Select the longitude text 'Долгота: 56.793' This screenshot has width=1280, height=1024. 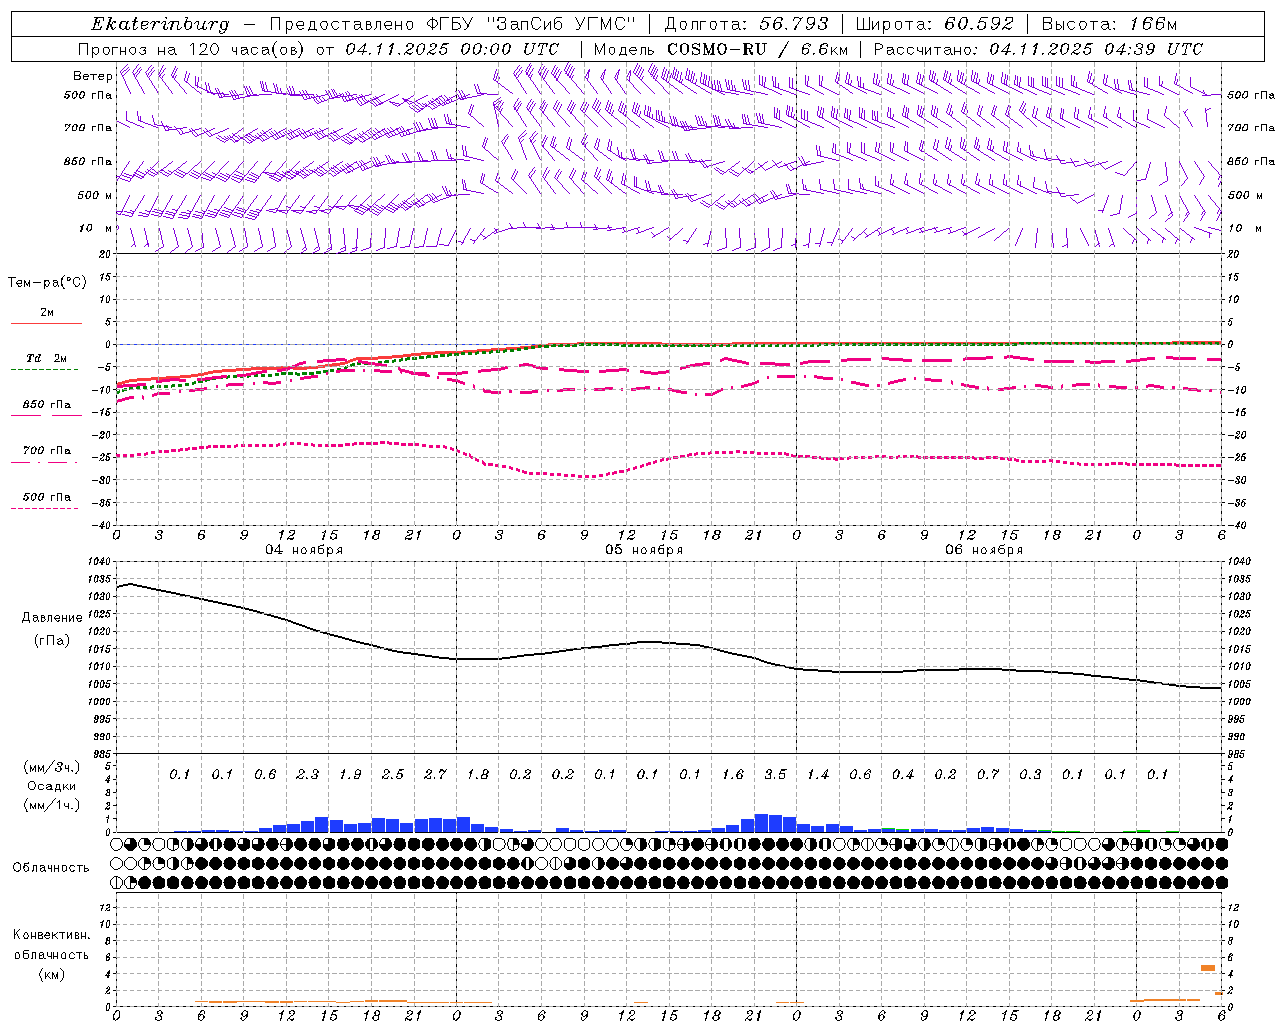point(747,24)
